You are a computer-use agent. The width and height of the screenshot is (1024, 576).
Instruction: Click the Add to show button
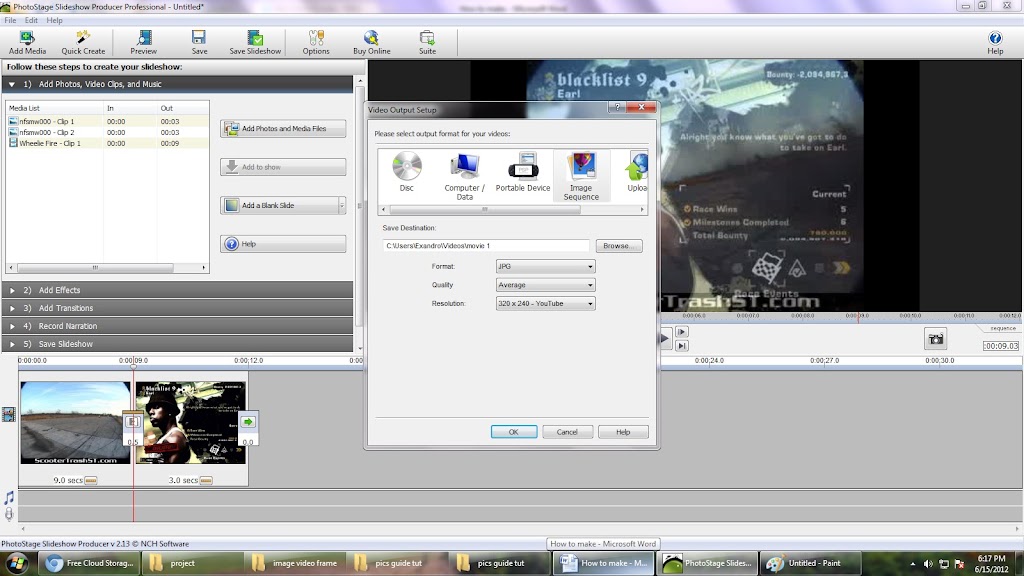pyautogui.click(x=283, y=167)
